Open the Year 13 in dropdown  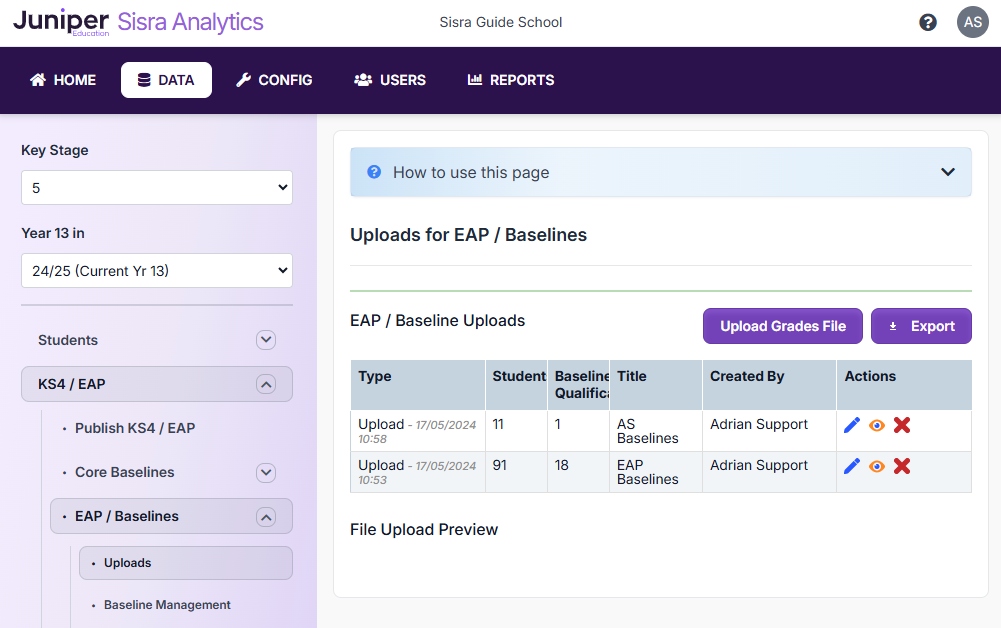tap(157, 271)
